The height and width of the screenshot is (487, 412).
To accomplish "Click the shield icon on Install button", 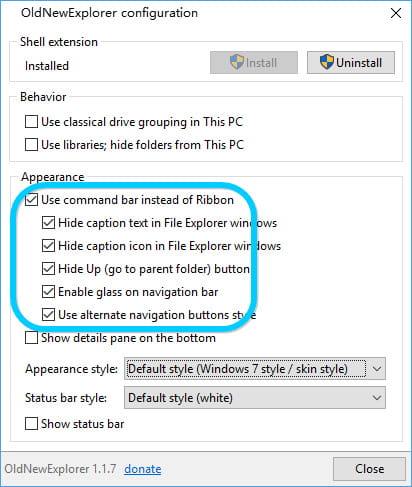I will coord(237,62).
